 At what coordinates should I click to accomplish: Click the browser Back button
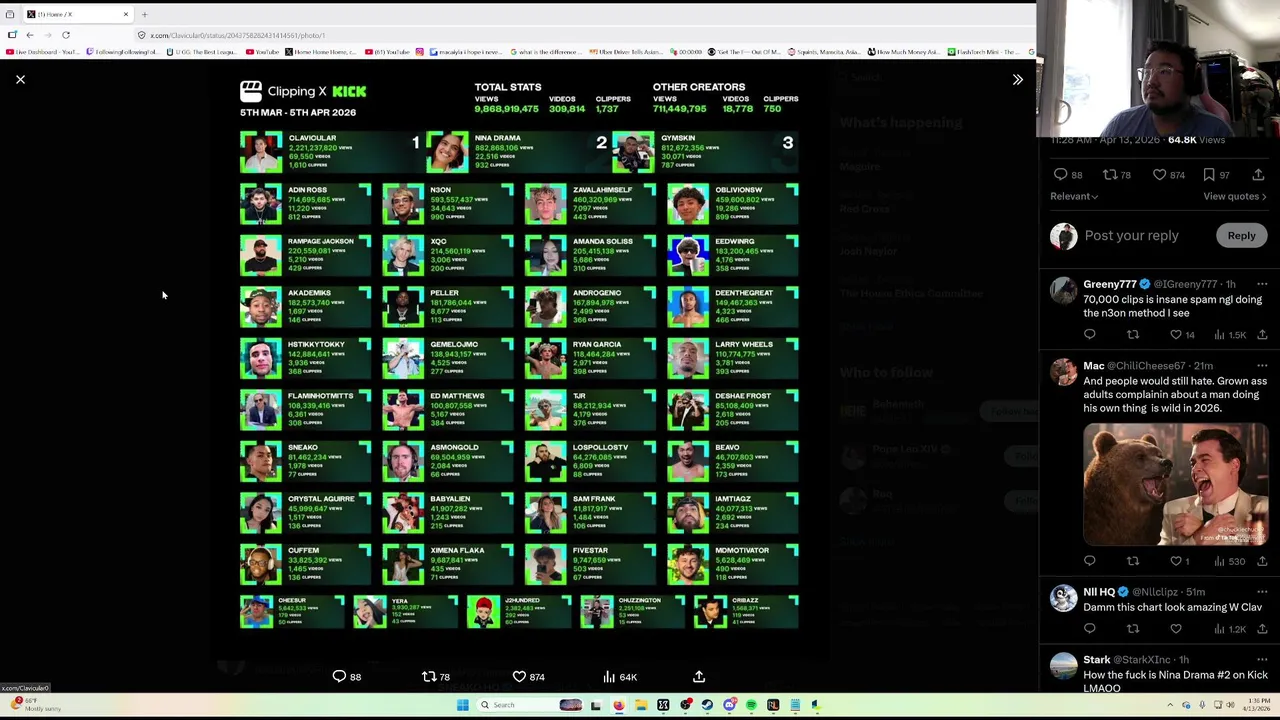coord(30,35)
